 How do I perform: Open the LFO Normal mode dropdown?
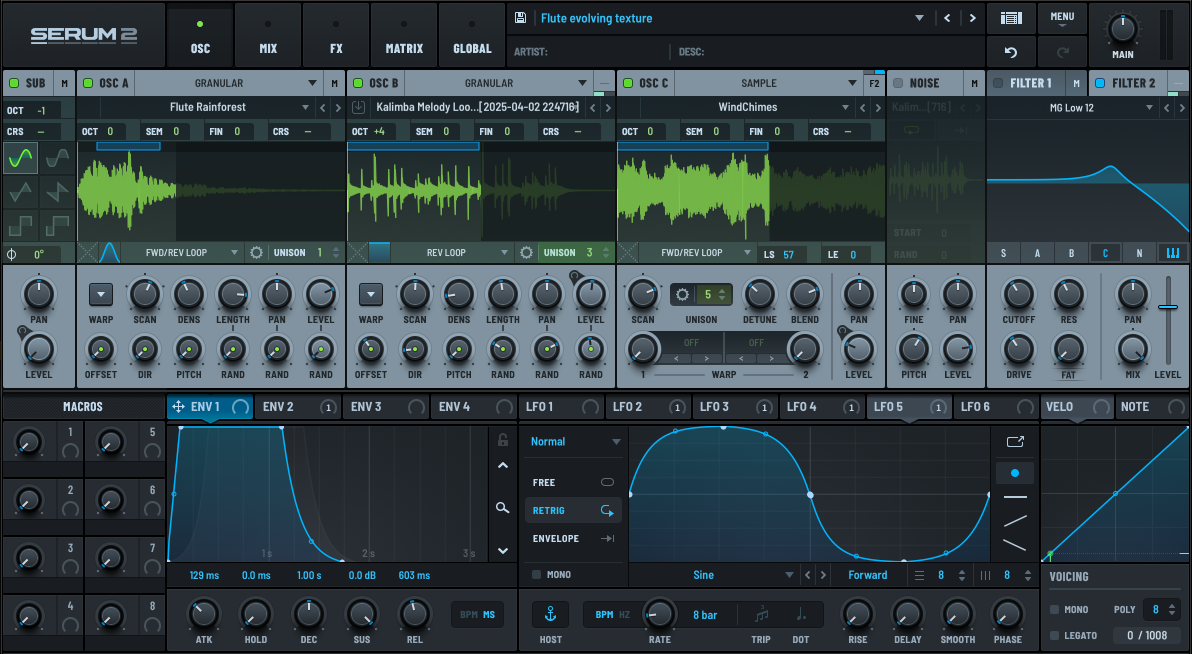point(575,442)
